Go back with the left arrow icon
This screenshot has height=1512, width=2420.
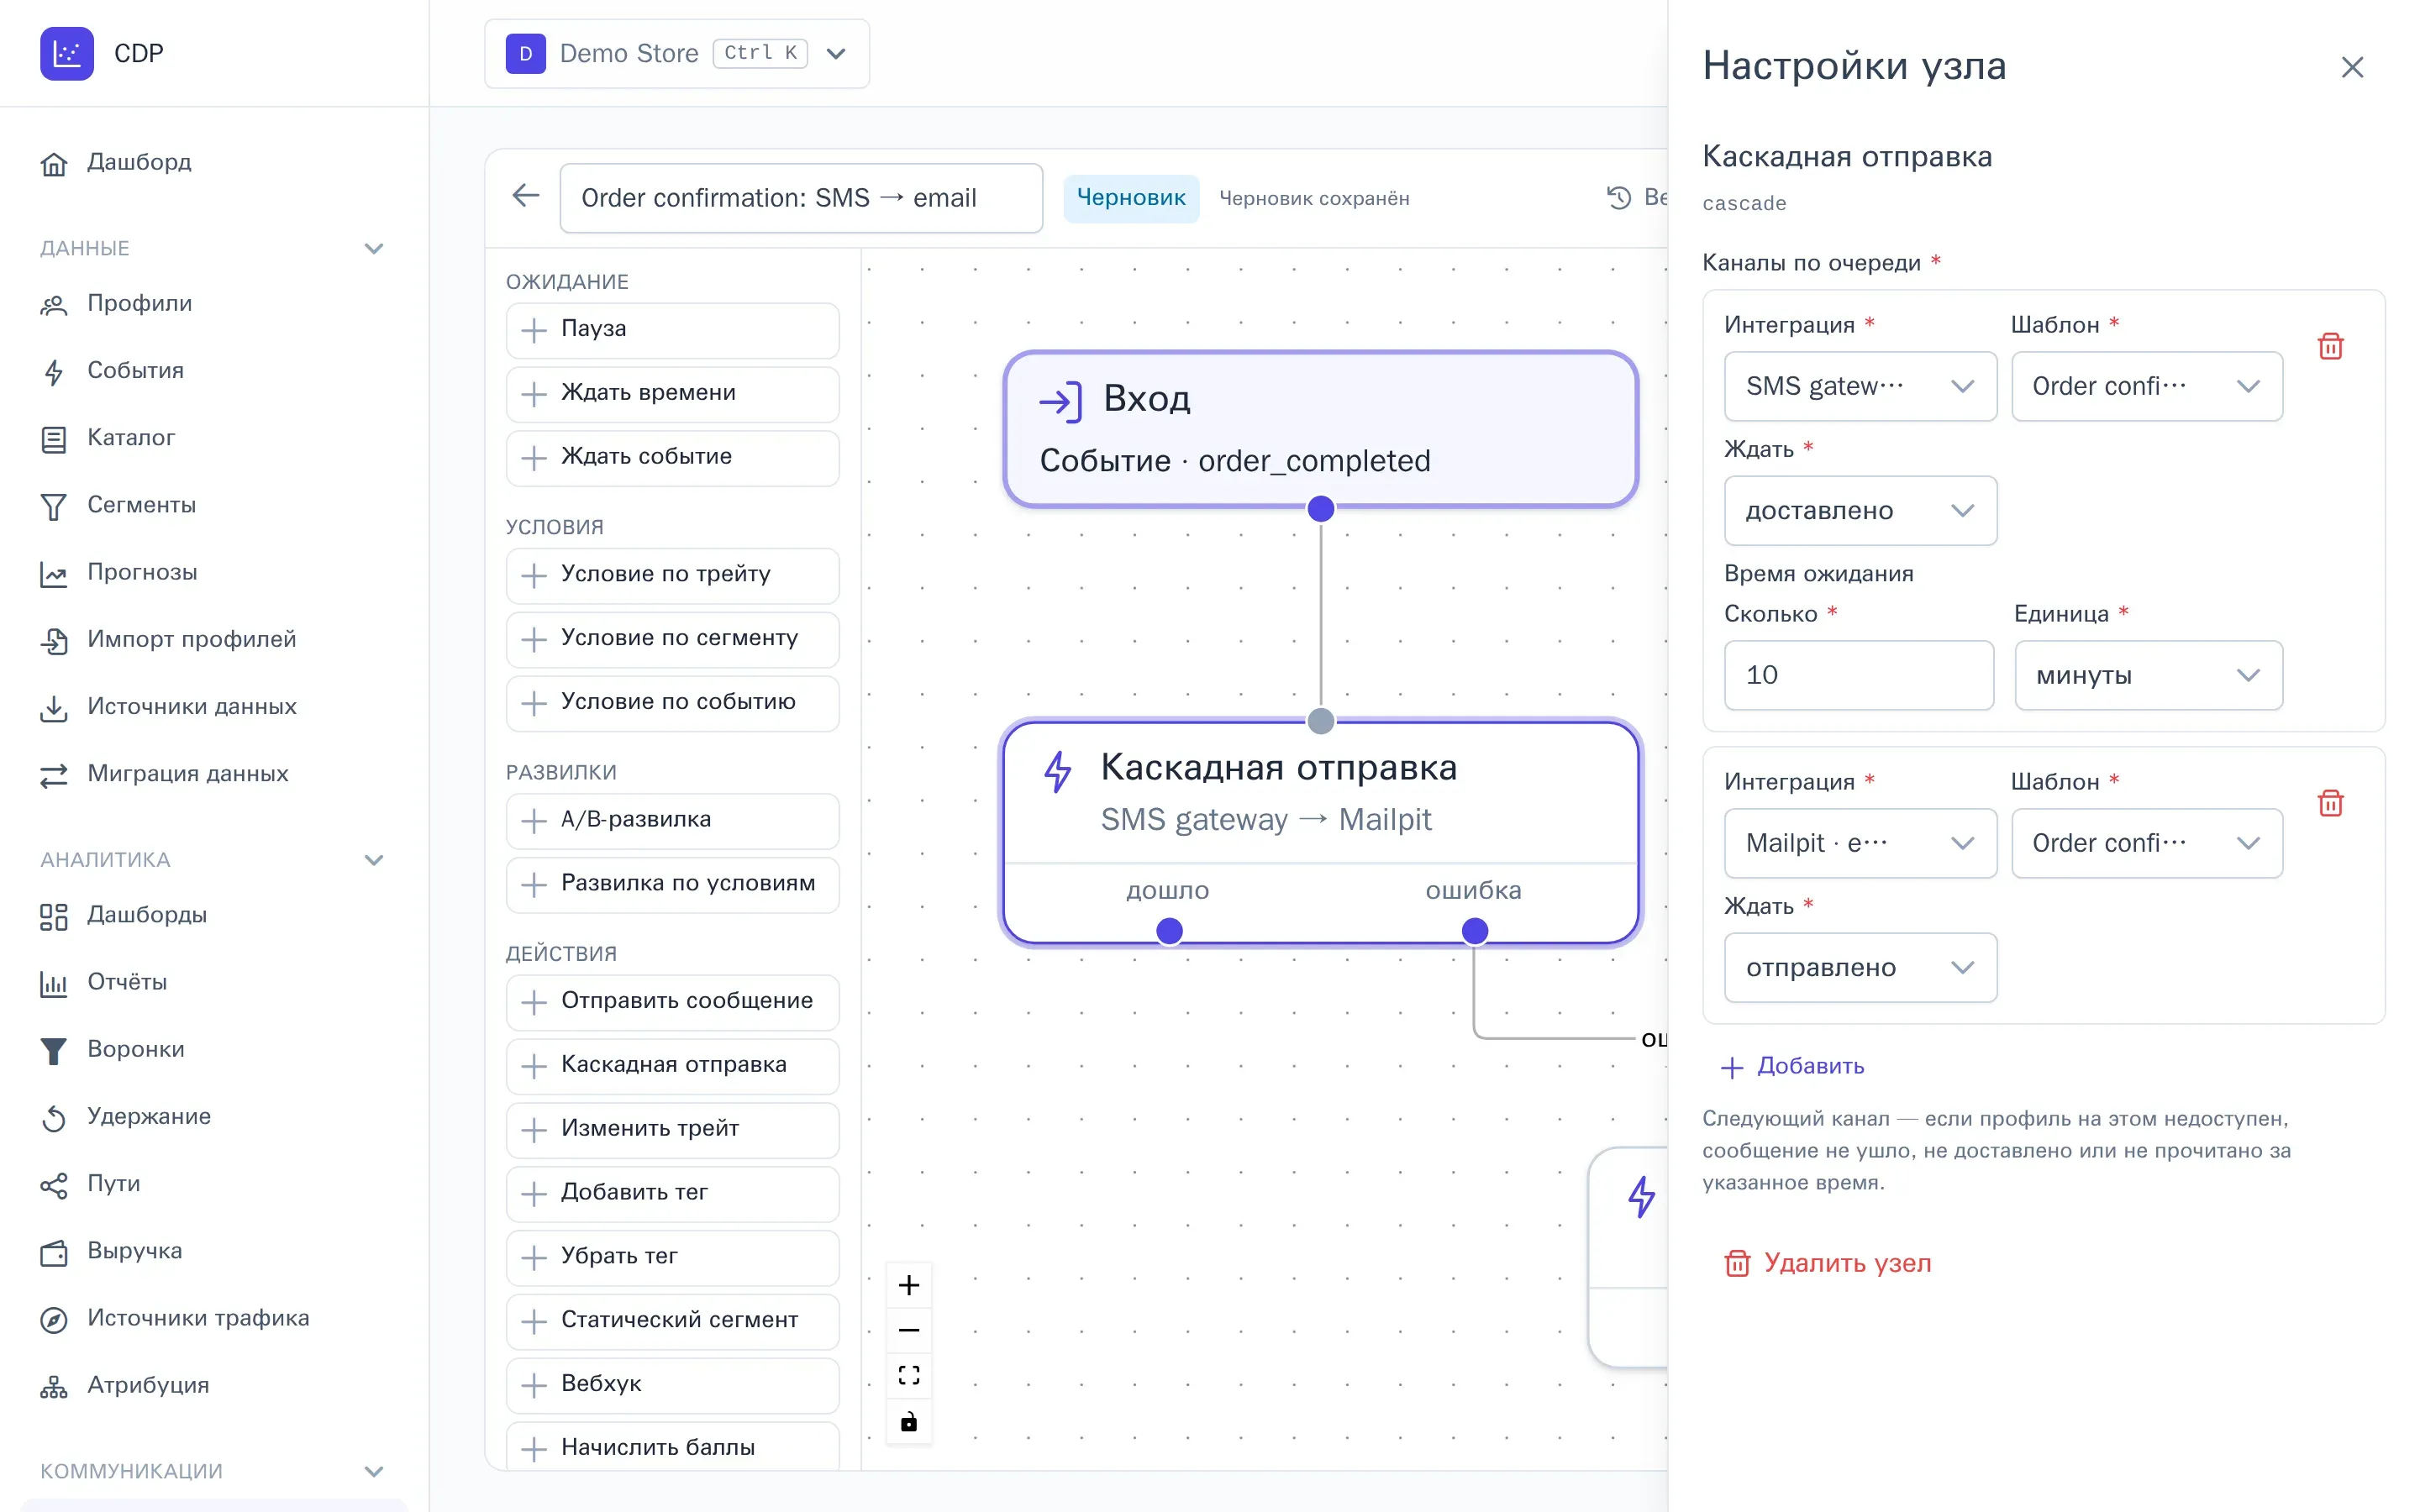tap(526, 196)
